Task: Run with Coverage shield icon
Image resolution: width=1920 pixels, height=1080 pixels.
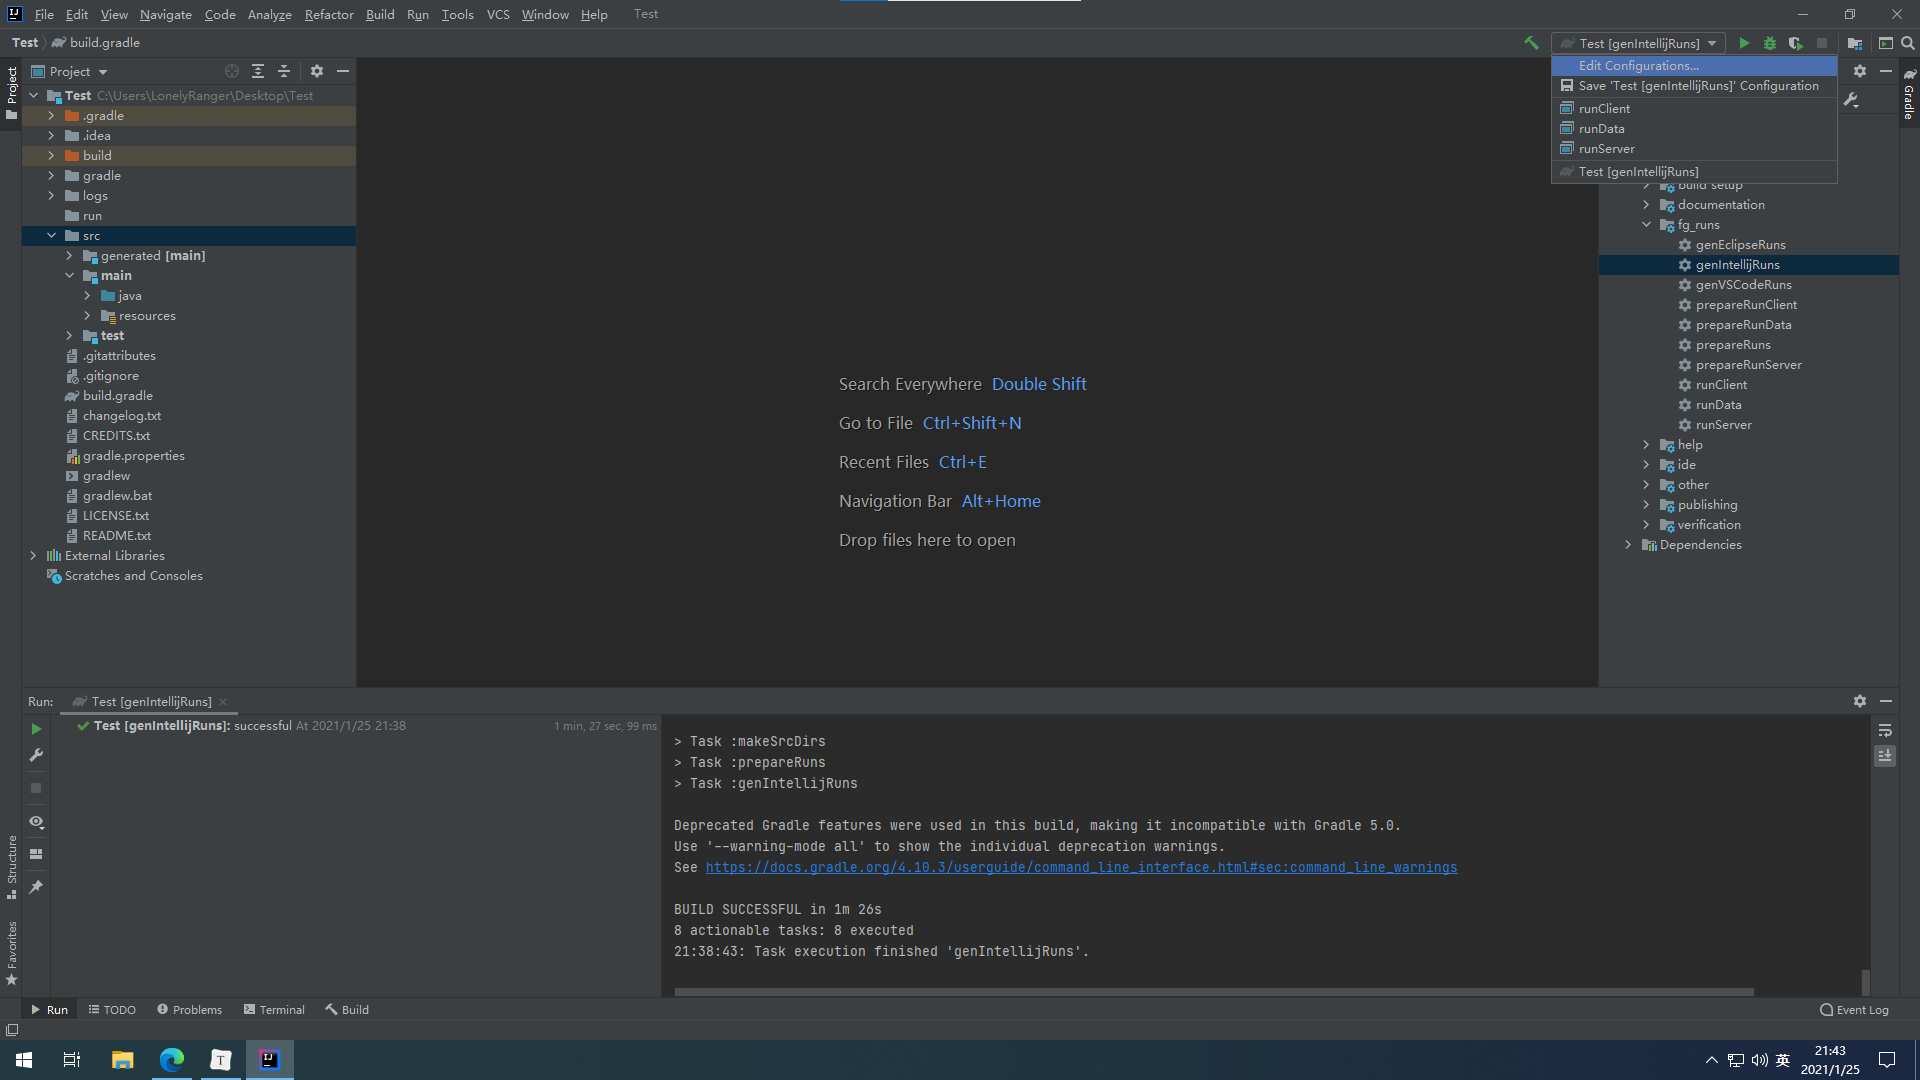Action: pos(1796,43)
